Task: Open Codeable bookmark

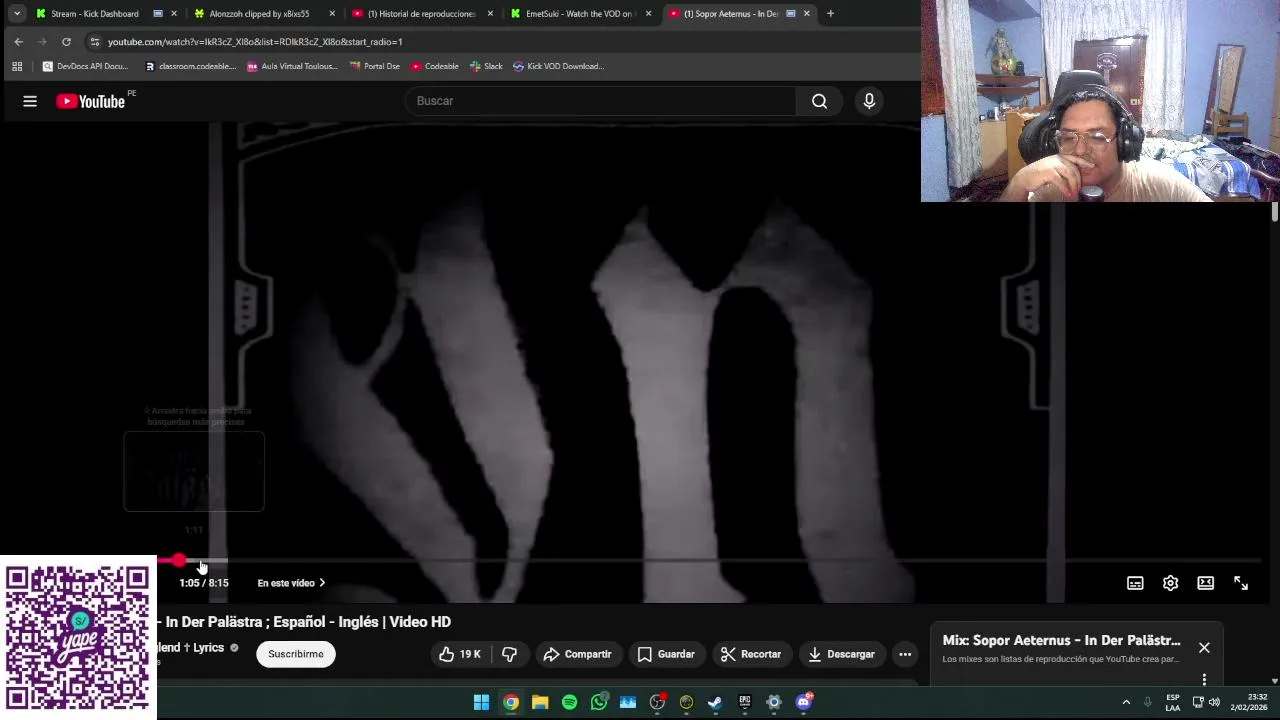Action: (435, 66)
